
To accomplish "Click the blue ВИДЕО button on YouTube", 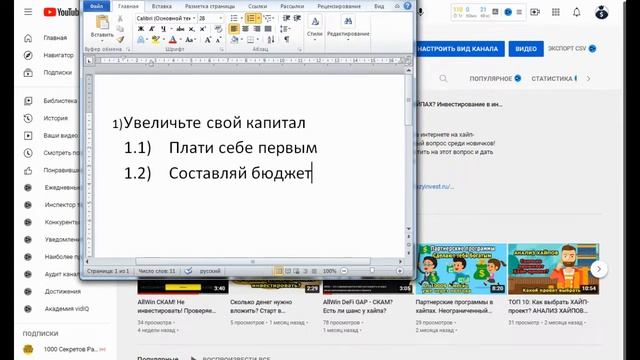I will coord(526,49).
